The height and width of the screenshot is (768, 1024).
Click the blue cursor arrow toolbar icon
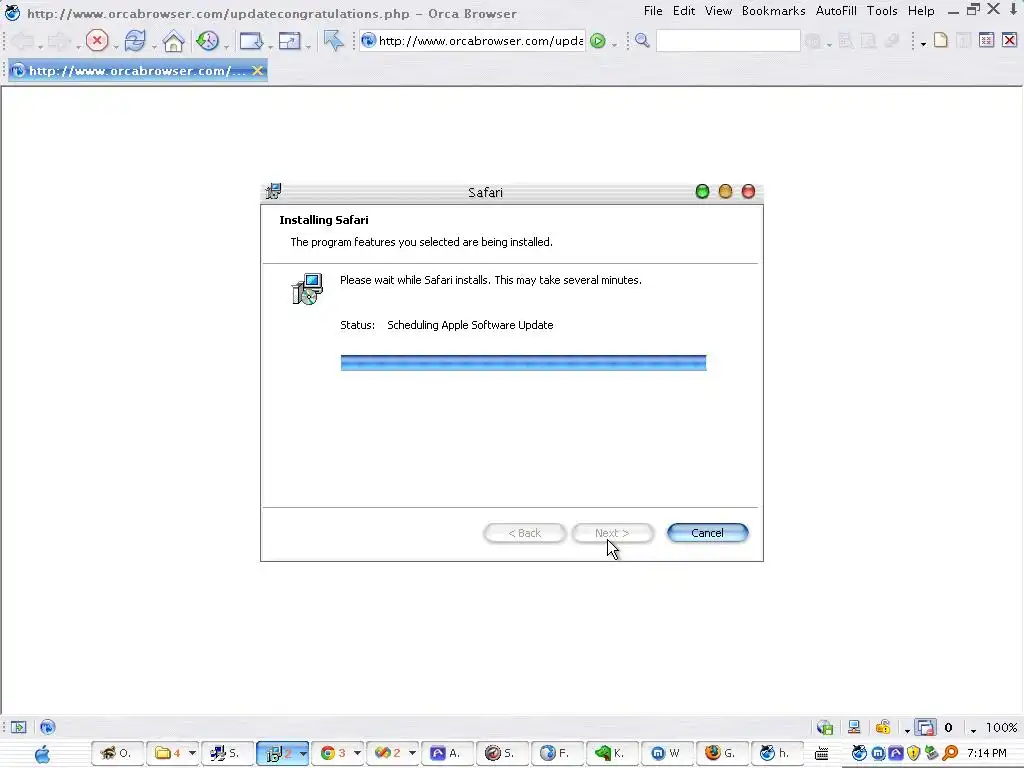pyautogui.click(x=333, y=40)
